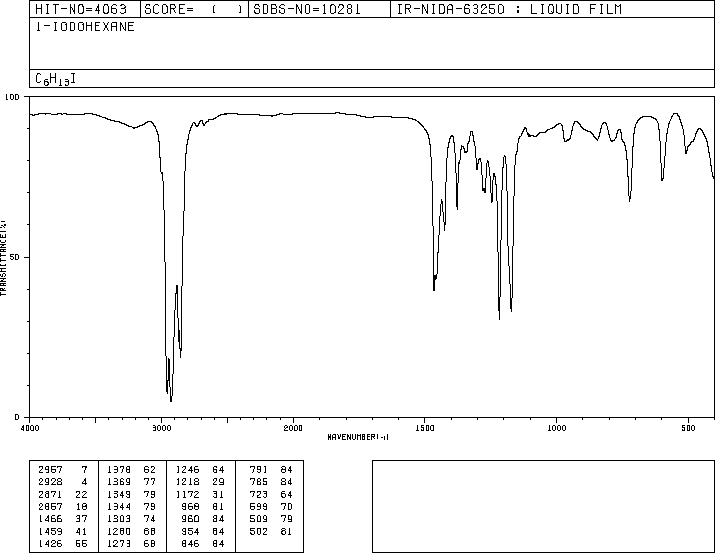Select peak table entry 1172
715x553 pixels.
click(187, 494)
